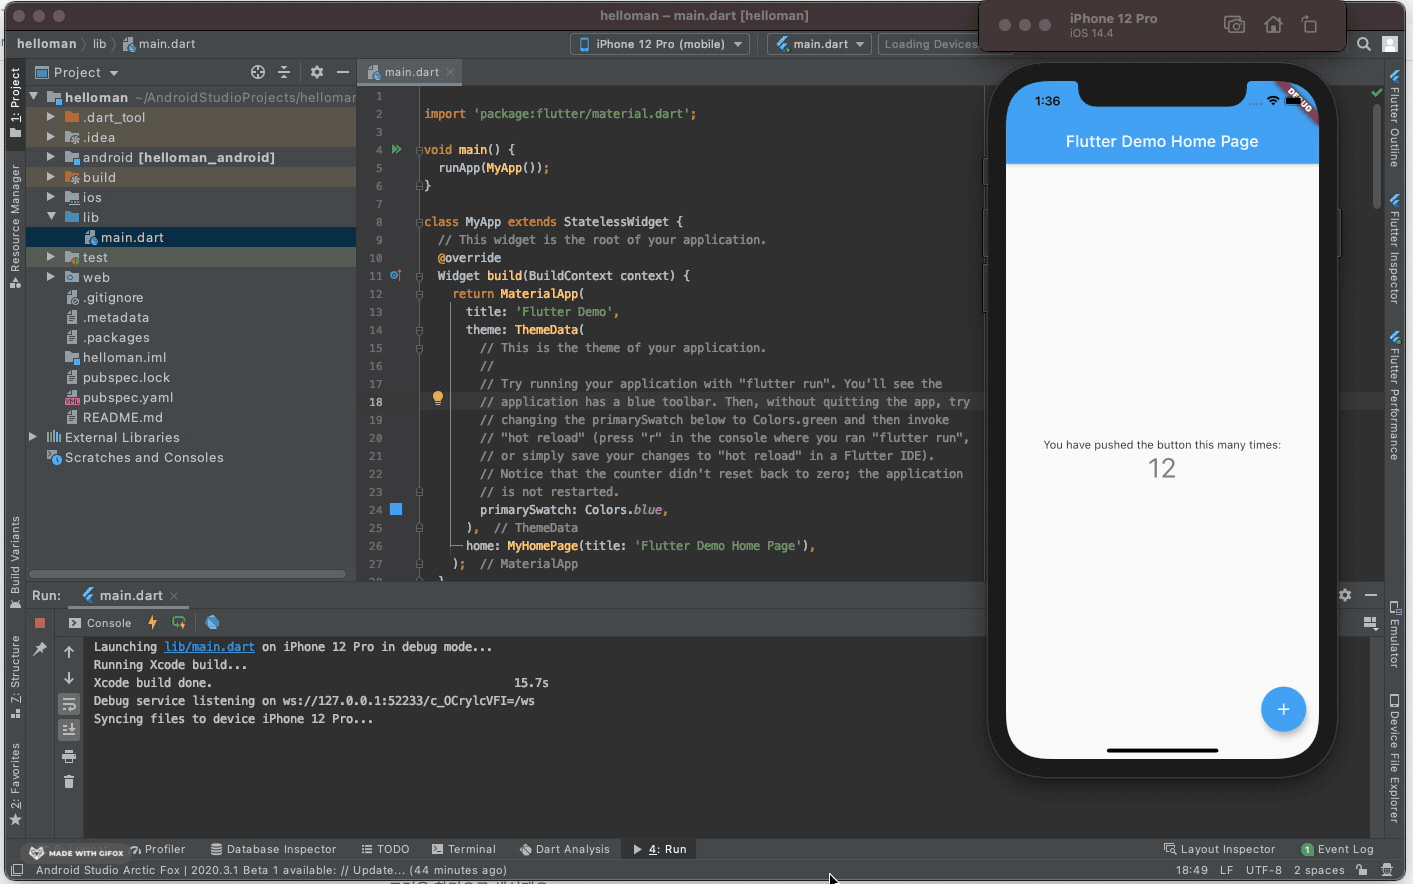Rotate the simulator device icon
Screen dimensions: 1413x884
pos(1309,25)
